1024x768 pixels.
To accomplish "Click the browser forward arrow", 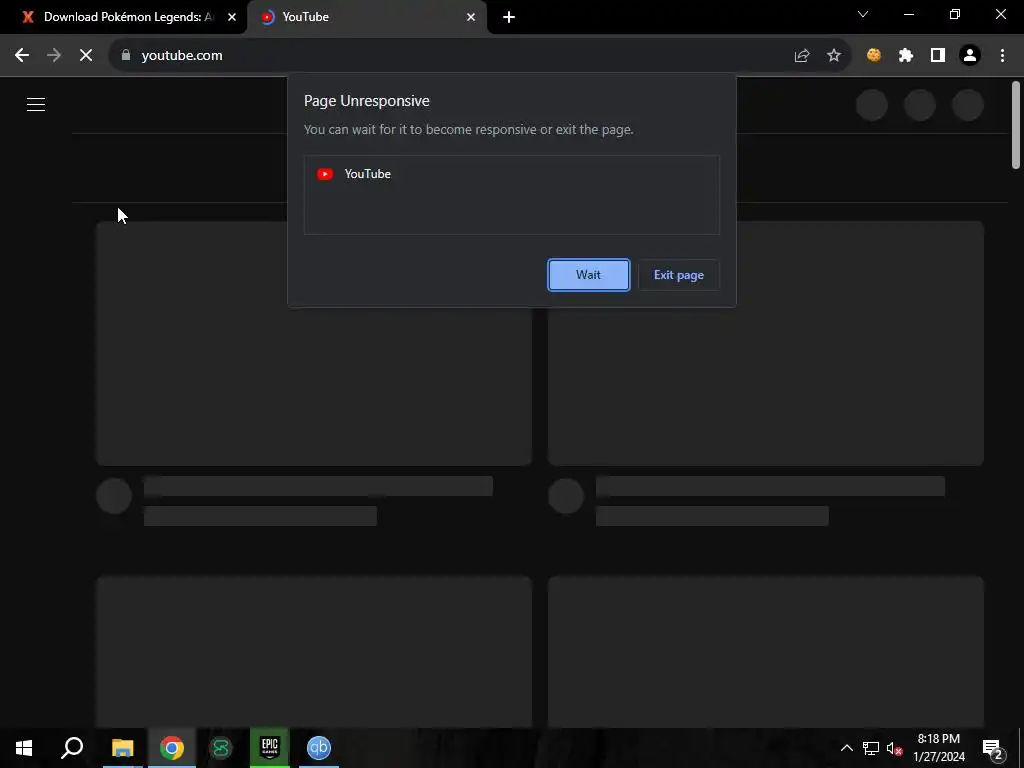I will pos(54,56).
